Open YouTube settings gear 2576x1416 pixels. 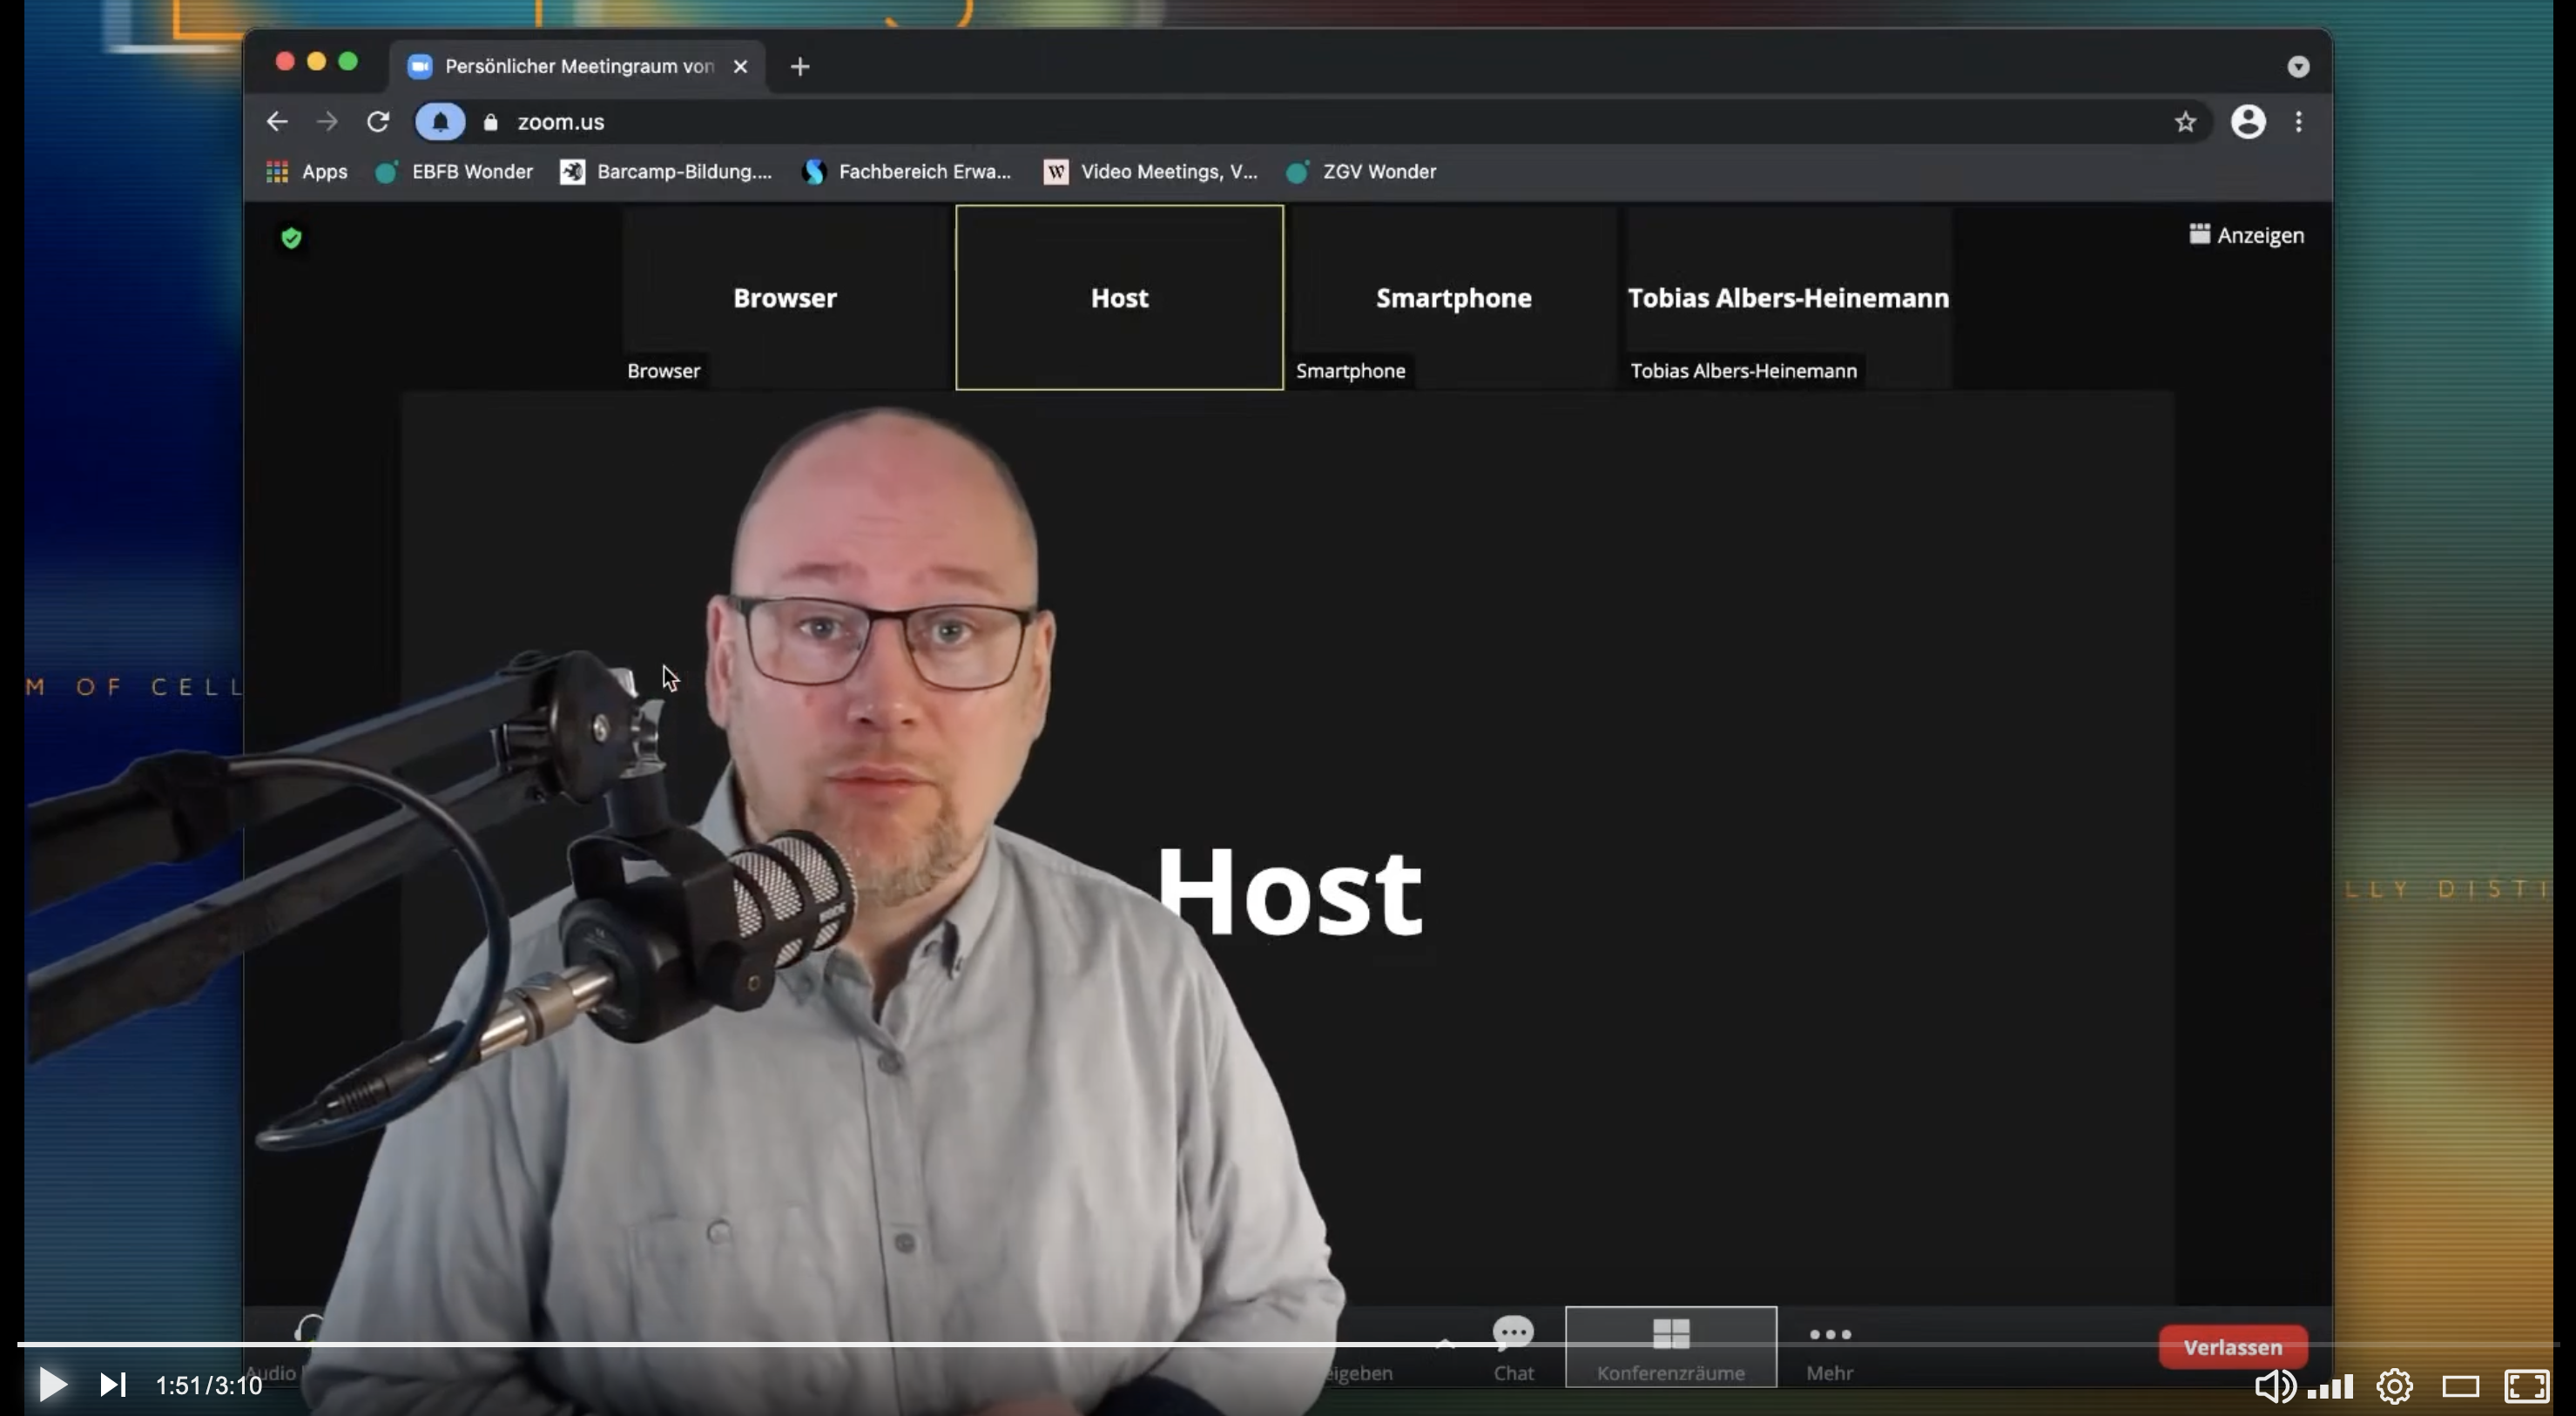click(2394, 1386)
